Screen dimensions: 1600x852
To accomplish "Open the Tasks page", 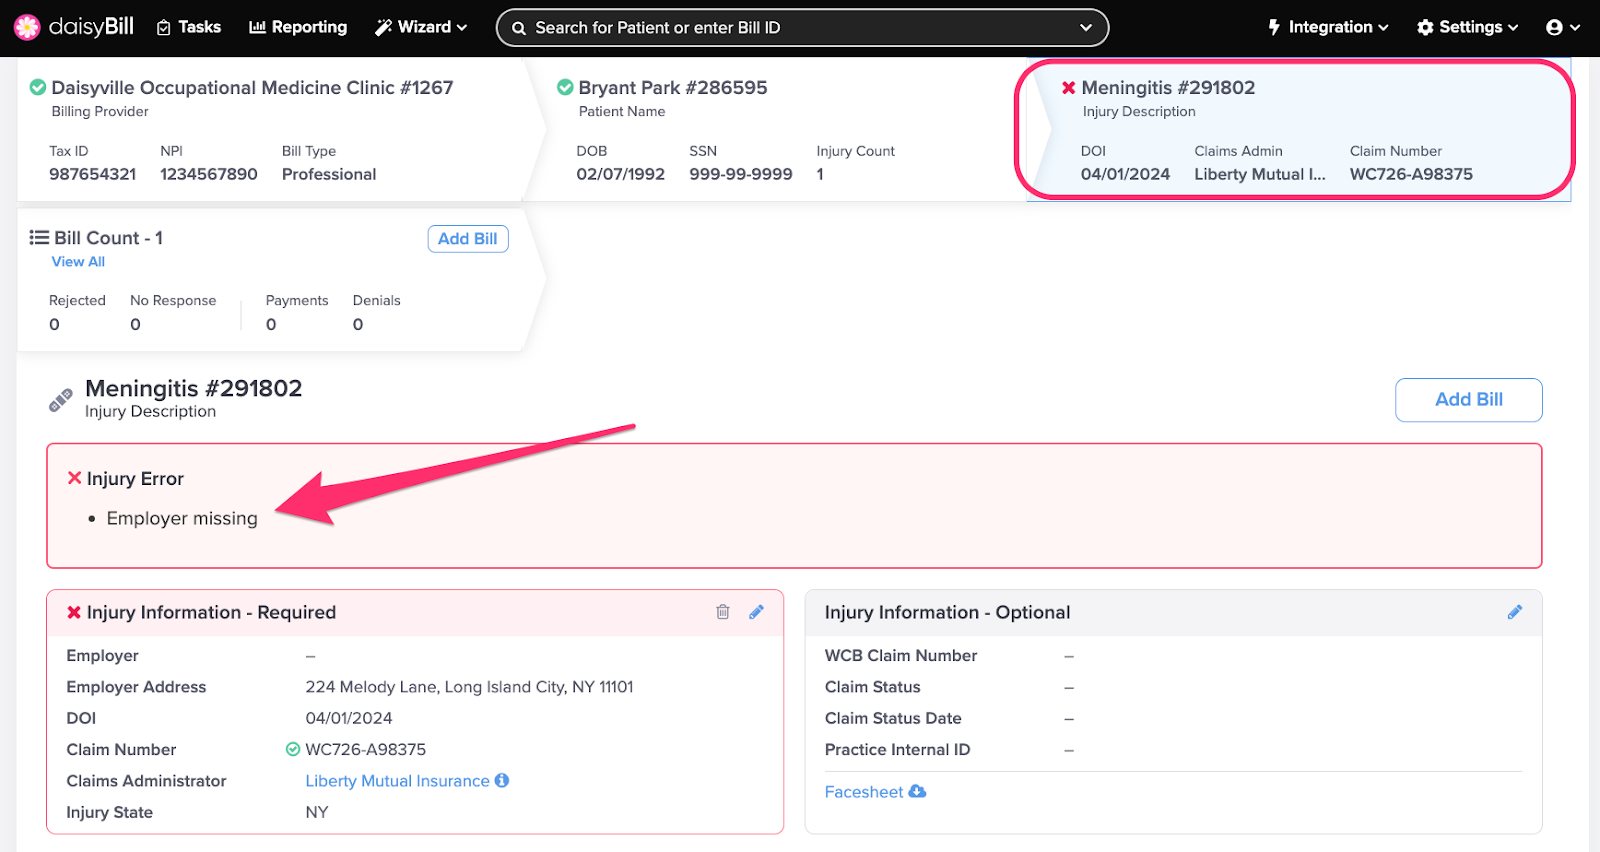I will 189,28.
